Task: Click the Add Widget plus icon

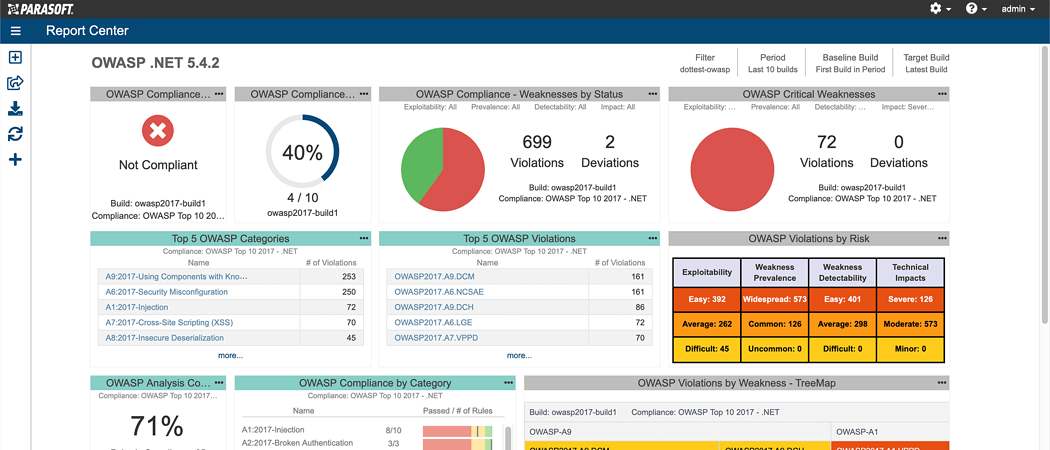Action: coord(15,159)
